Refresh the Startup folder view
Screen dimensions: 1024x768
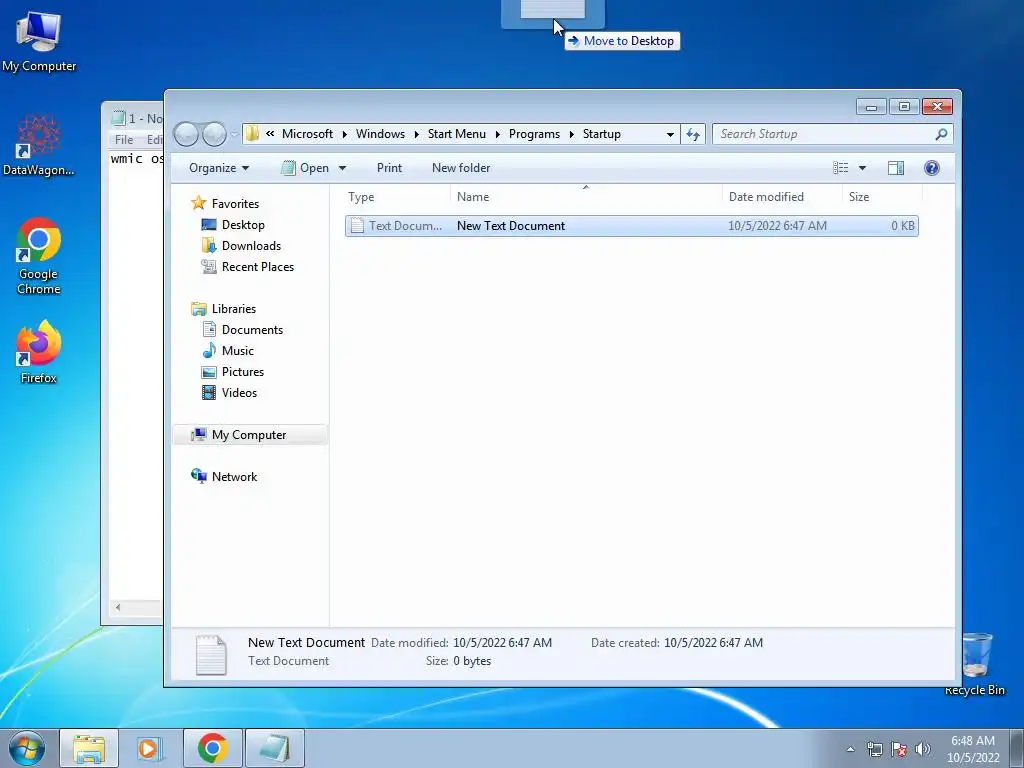pyautogui.click(x=693, y=135)
